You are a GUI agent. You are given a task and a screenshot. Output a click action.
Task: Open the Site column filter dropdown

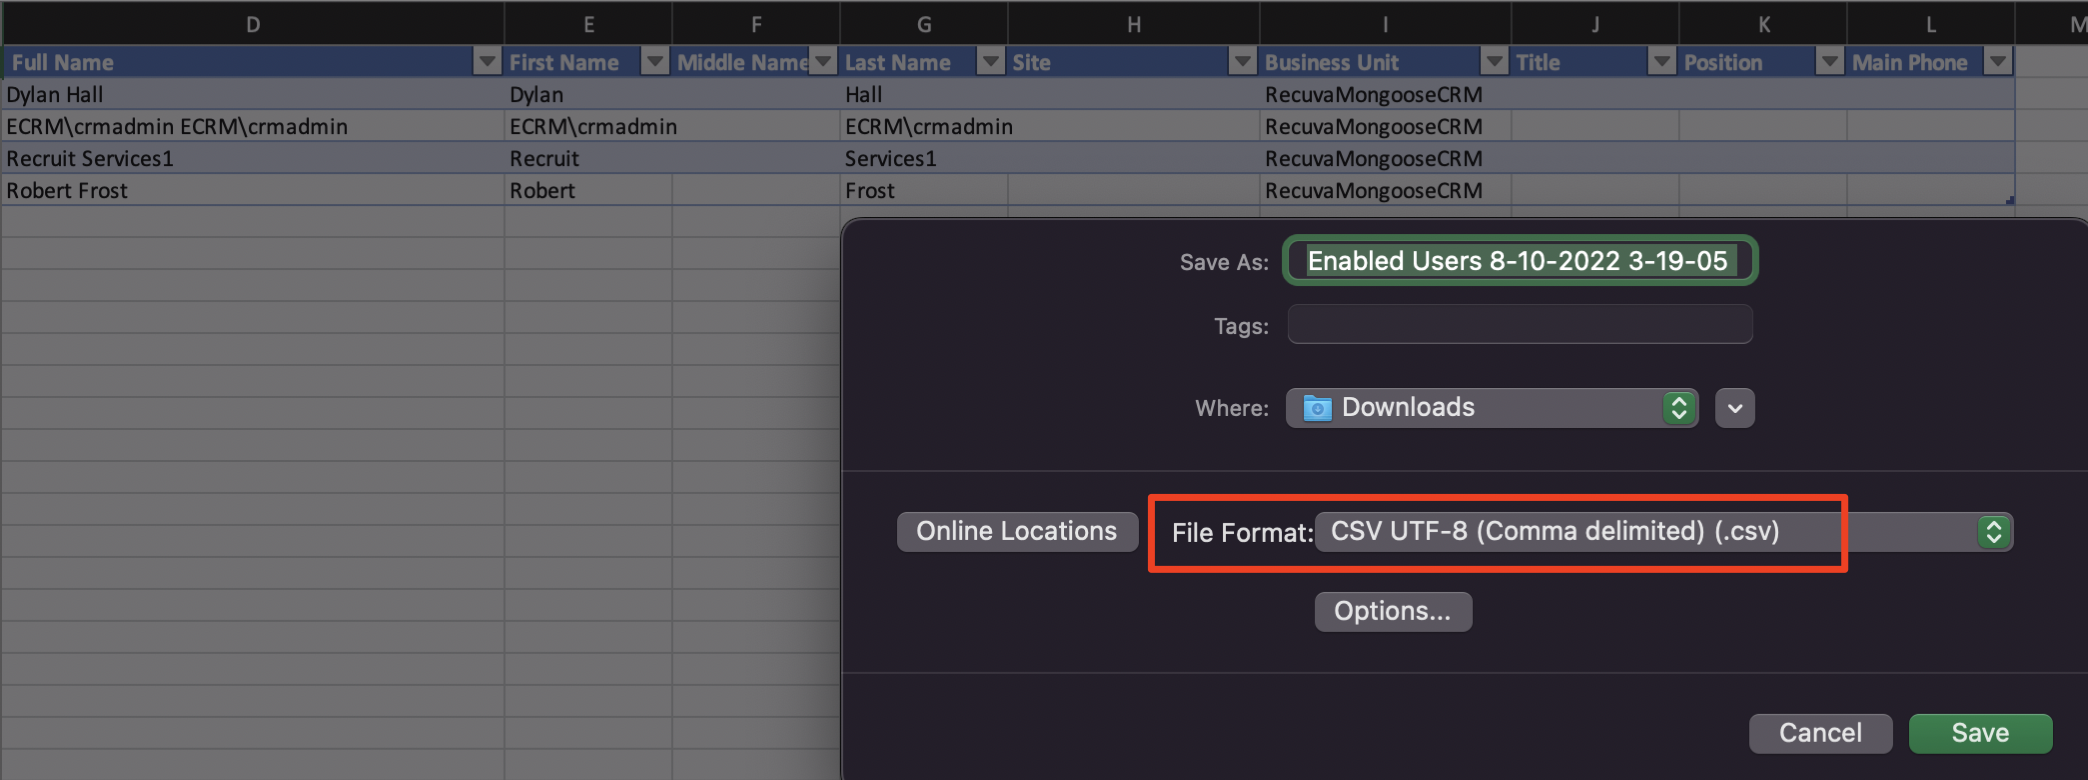pyautogui.click(x=1242, y=62)
